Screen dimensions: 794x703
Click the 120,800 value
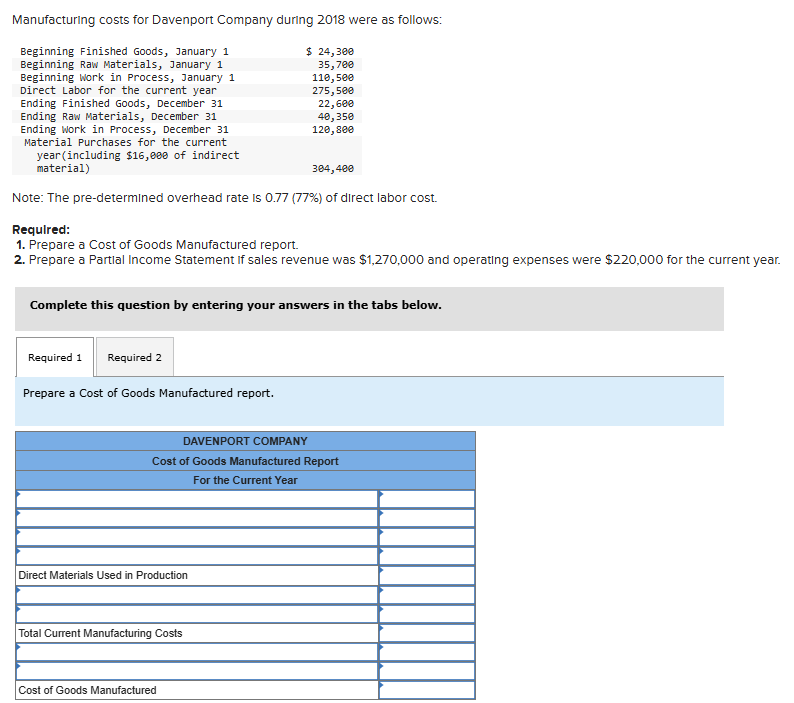pyautogui.click(x=333, y=130)
